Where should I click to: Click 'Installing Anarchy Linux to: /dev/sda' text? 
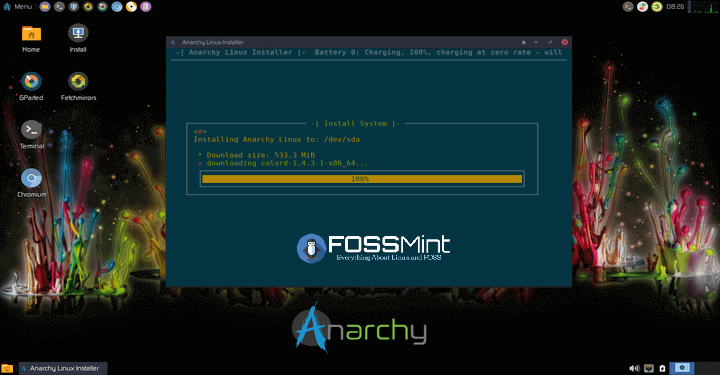276,139
